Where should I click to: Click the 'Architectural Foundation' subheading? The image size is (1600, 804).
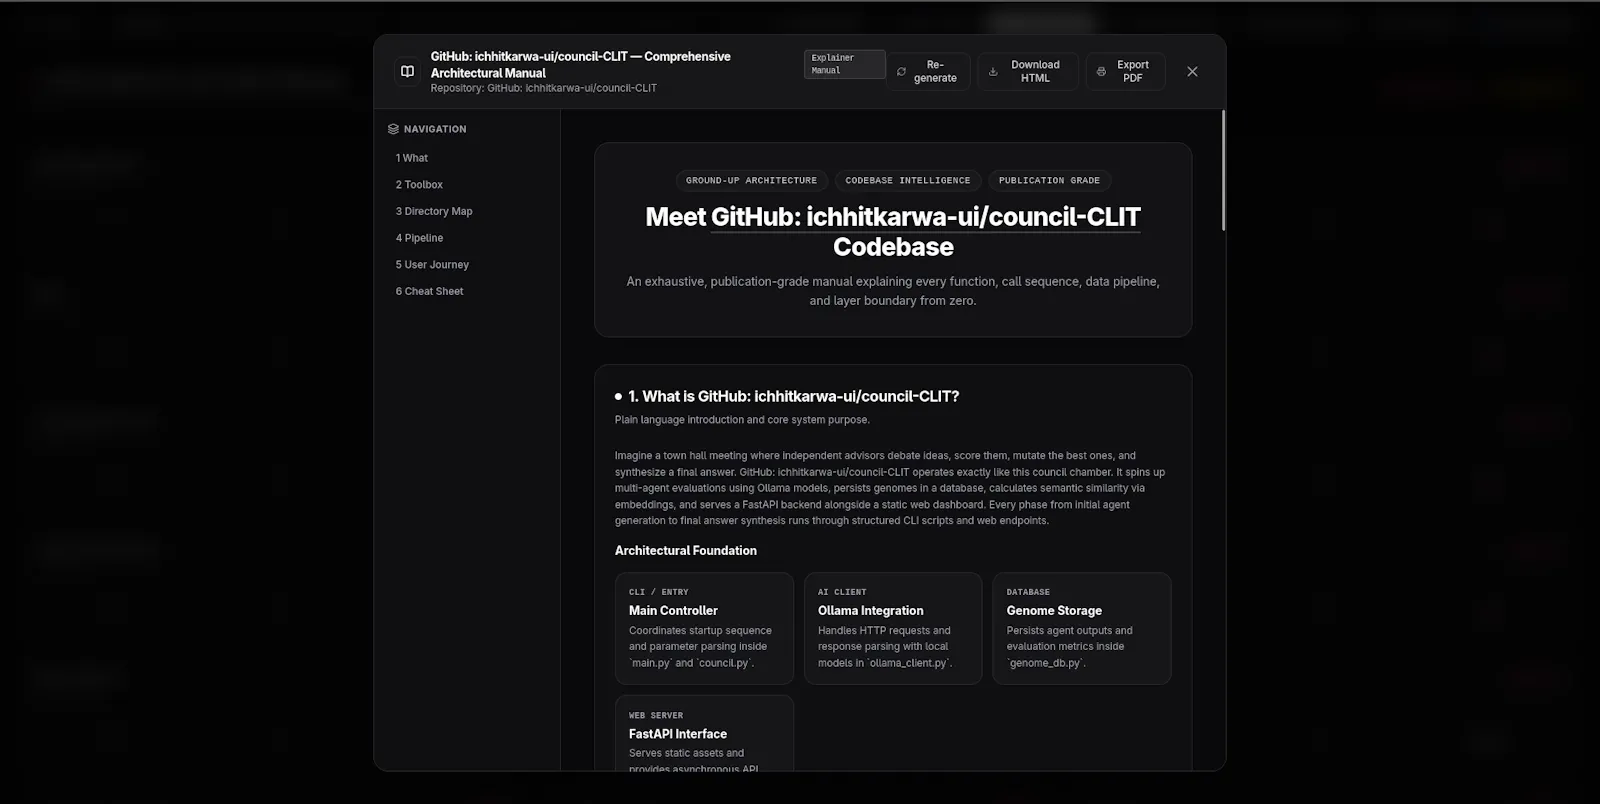[686, 551]
